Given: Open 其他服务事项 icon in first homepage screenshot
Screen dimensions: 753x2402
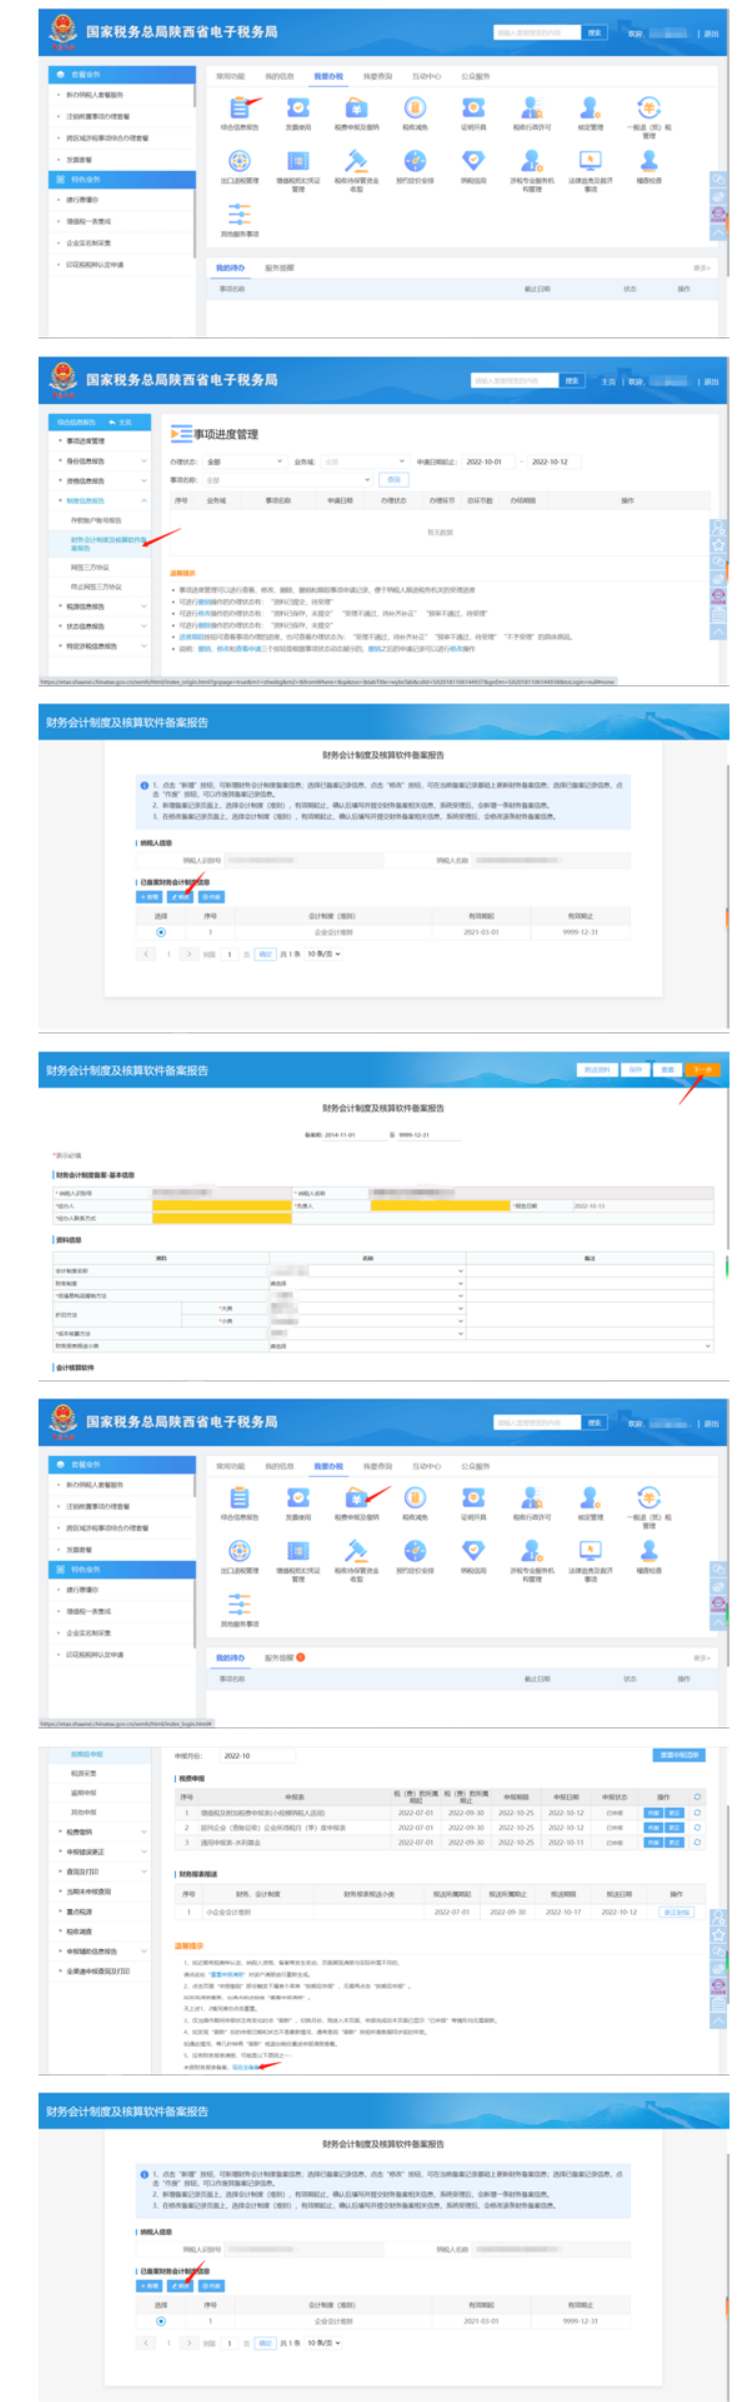Looking at the screenshot, I should tap(239, 214).
